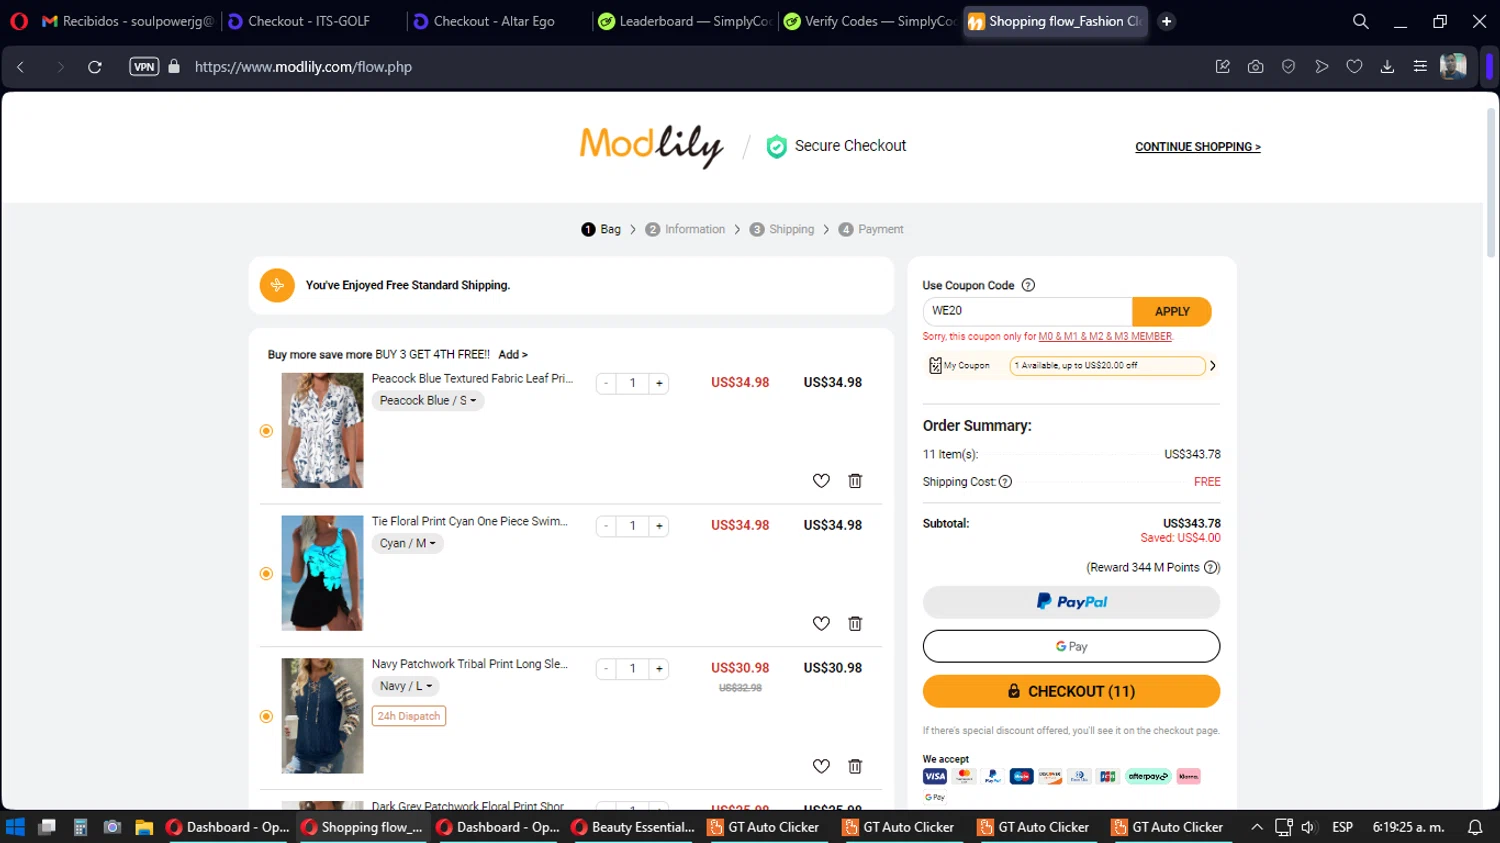Image resolution: width=1500 pixels, height=843 pixels.
Task: Add Peacock Blue top to wishlist heart
Action: coord(821,481)
